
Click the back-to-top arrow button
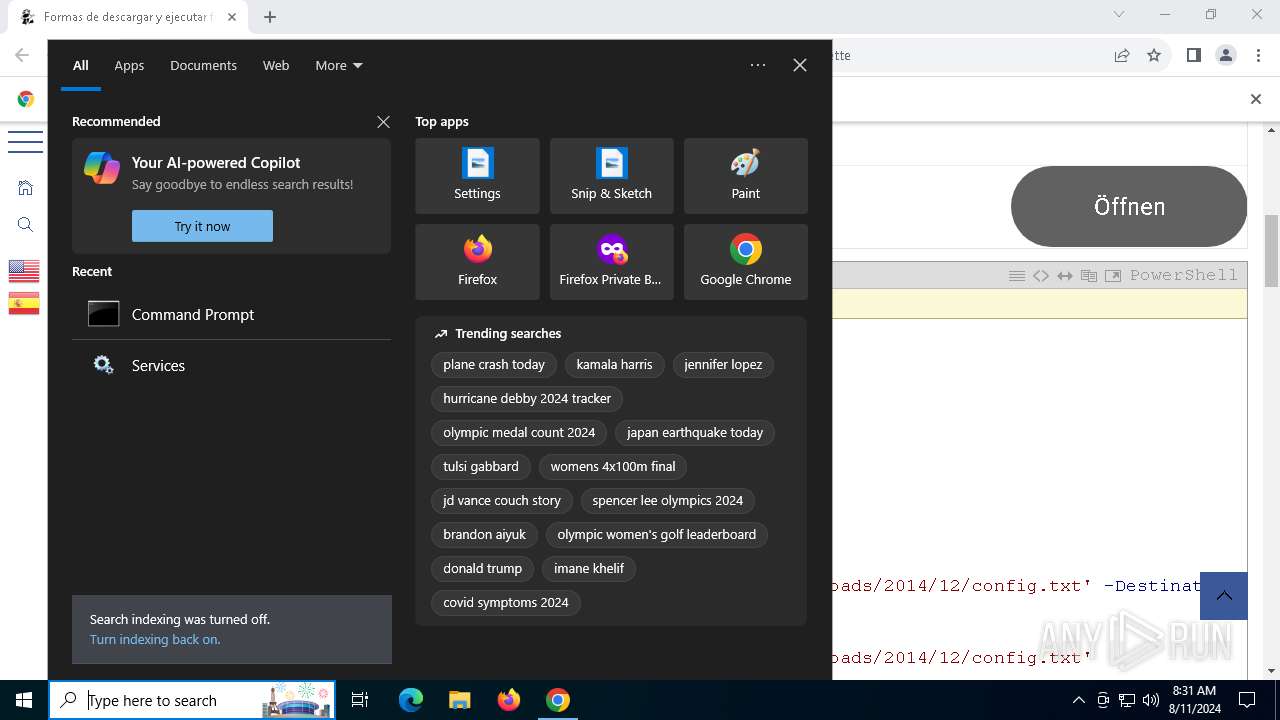[1224, 596]
